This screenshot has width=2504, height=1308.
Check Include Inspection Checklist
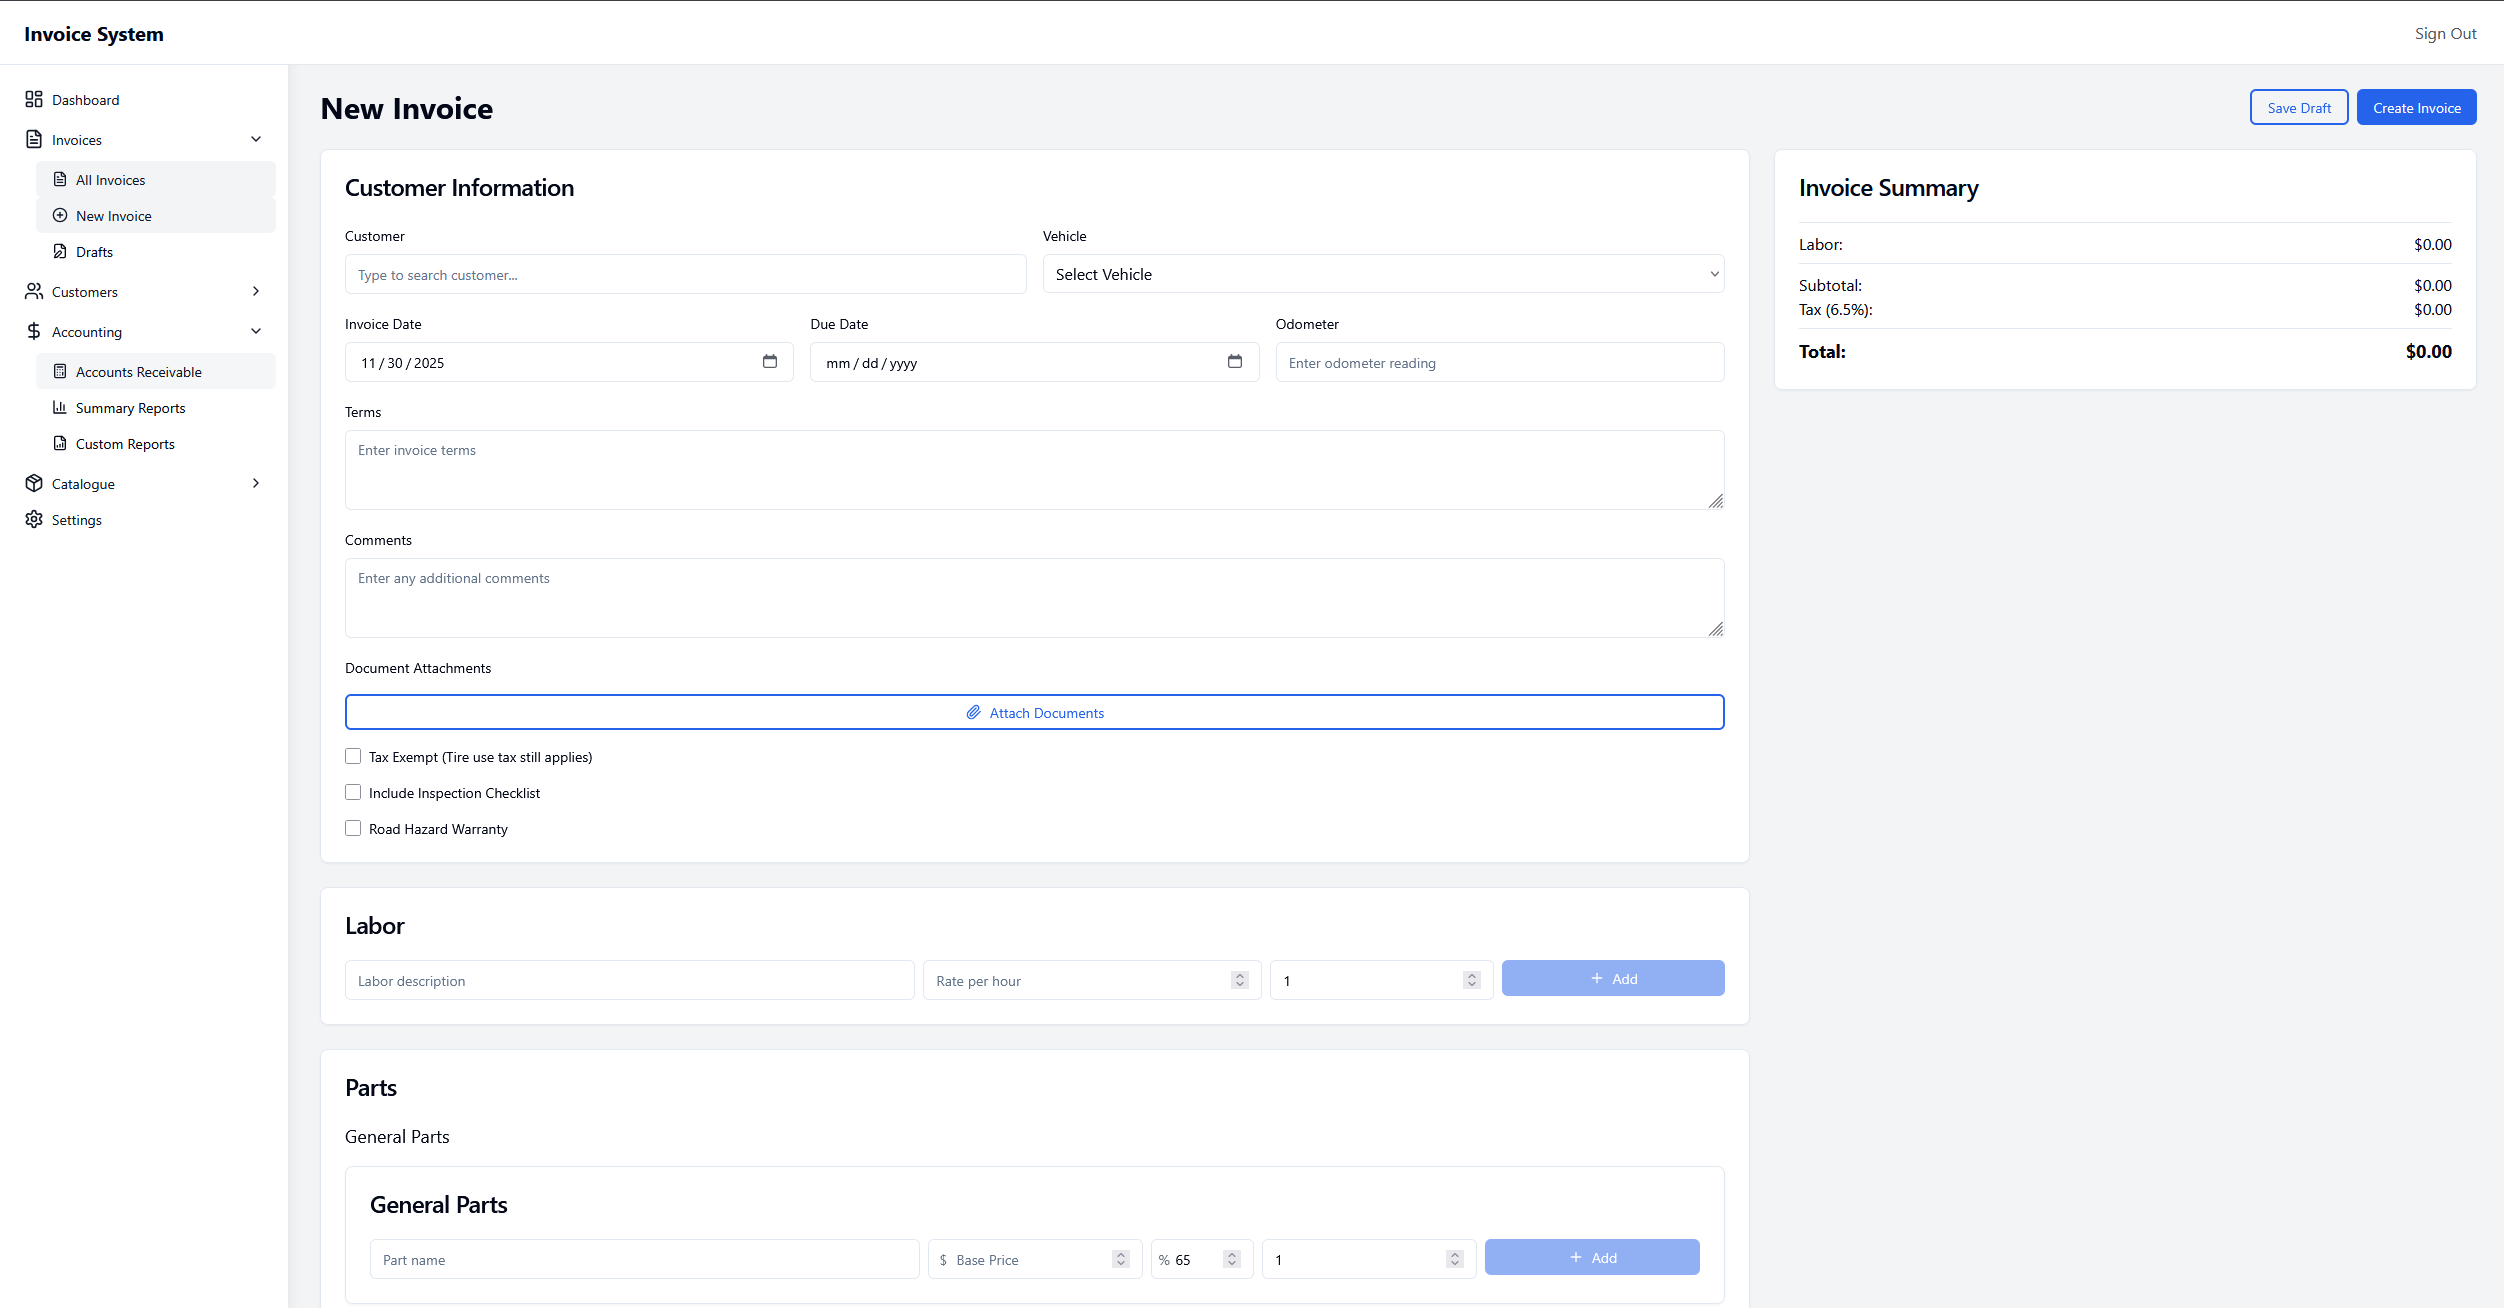(x=352, y=792)
